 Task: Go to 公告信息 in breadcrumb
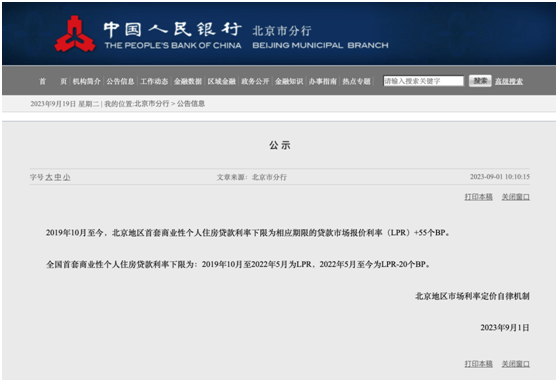coord(191,104)
